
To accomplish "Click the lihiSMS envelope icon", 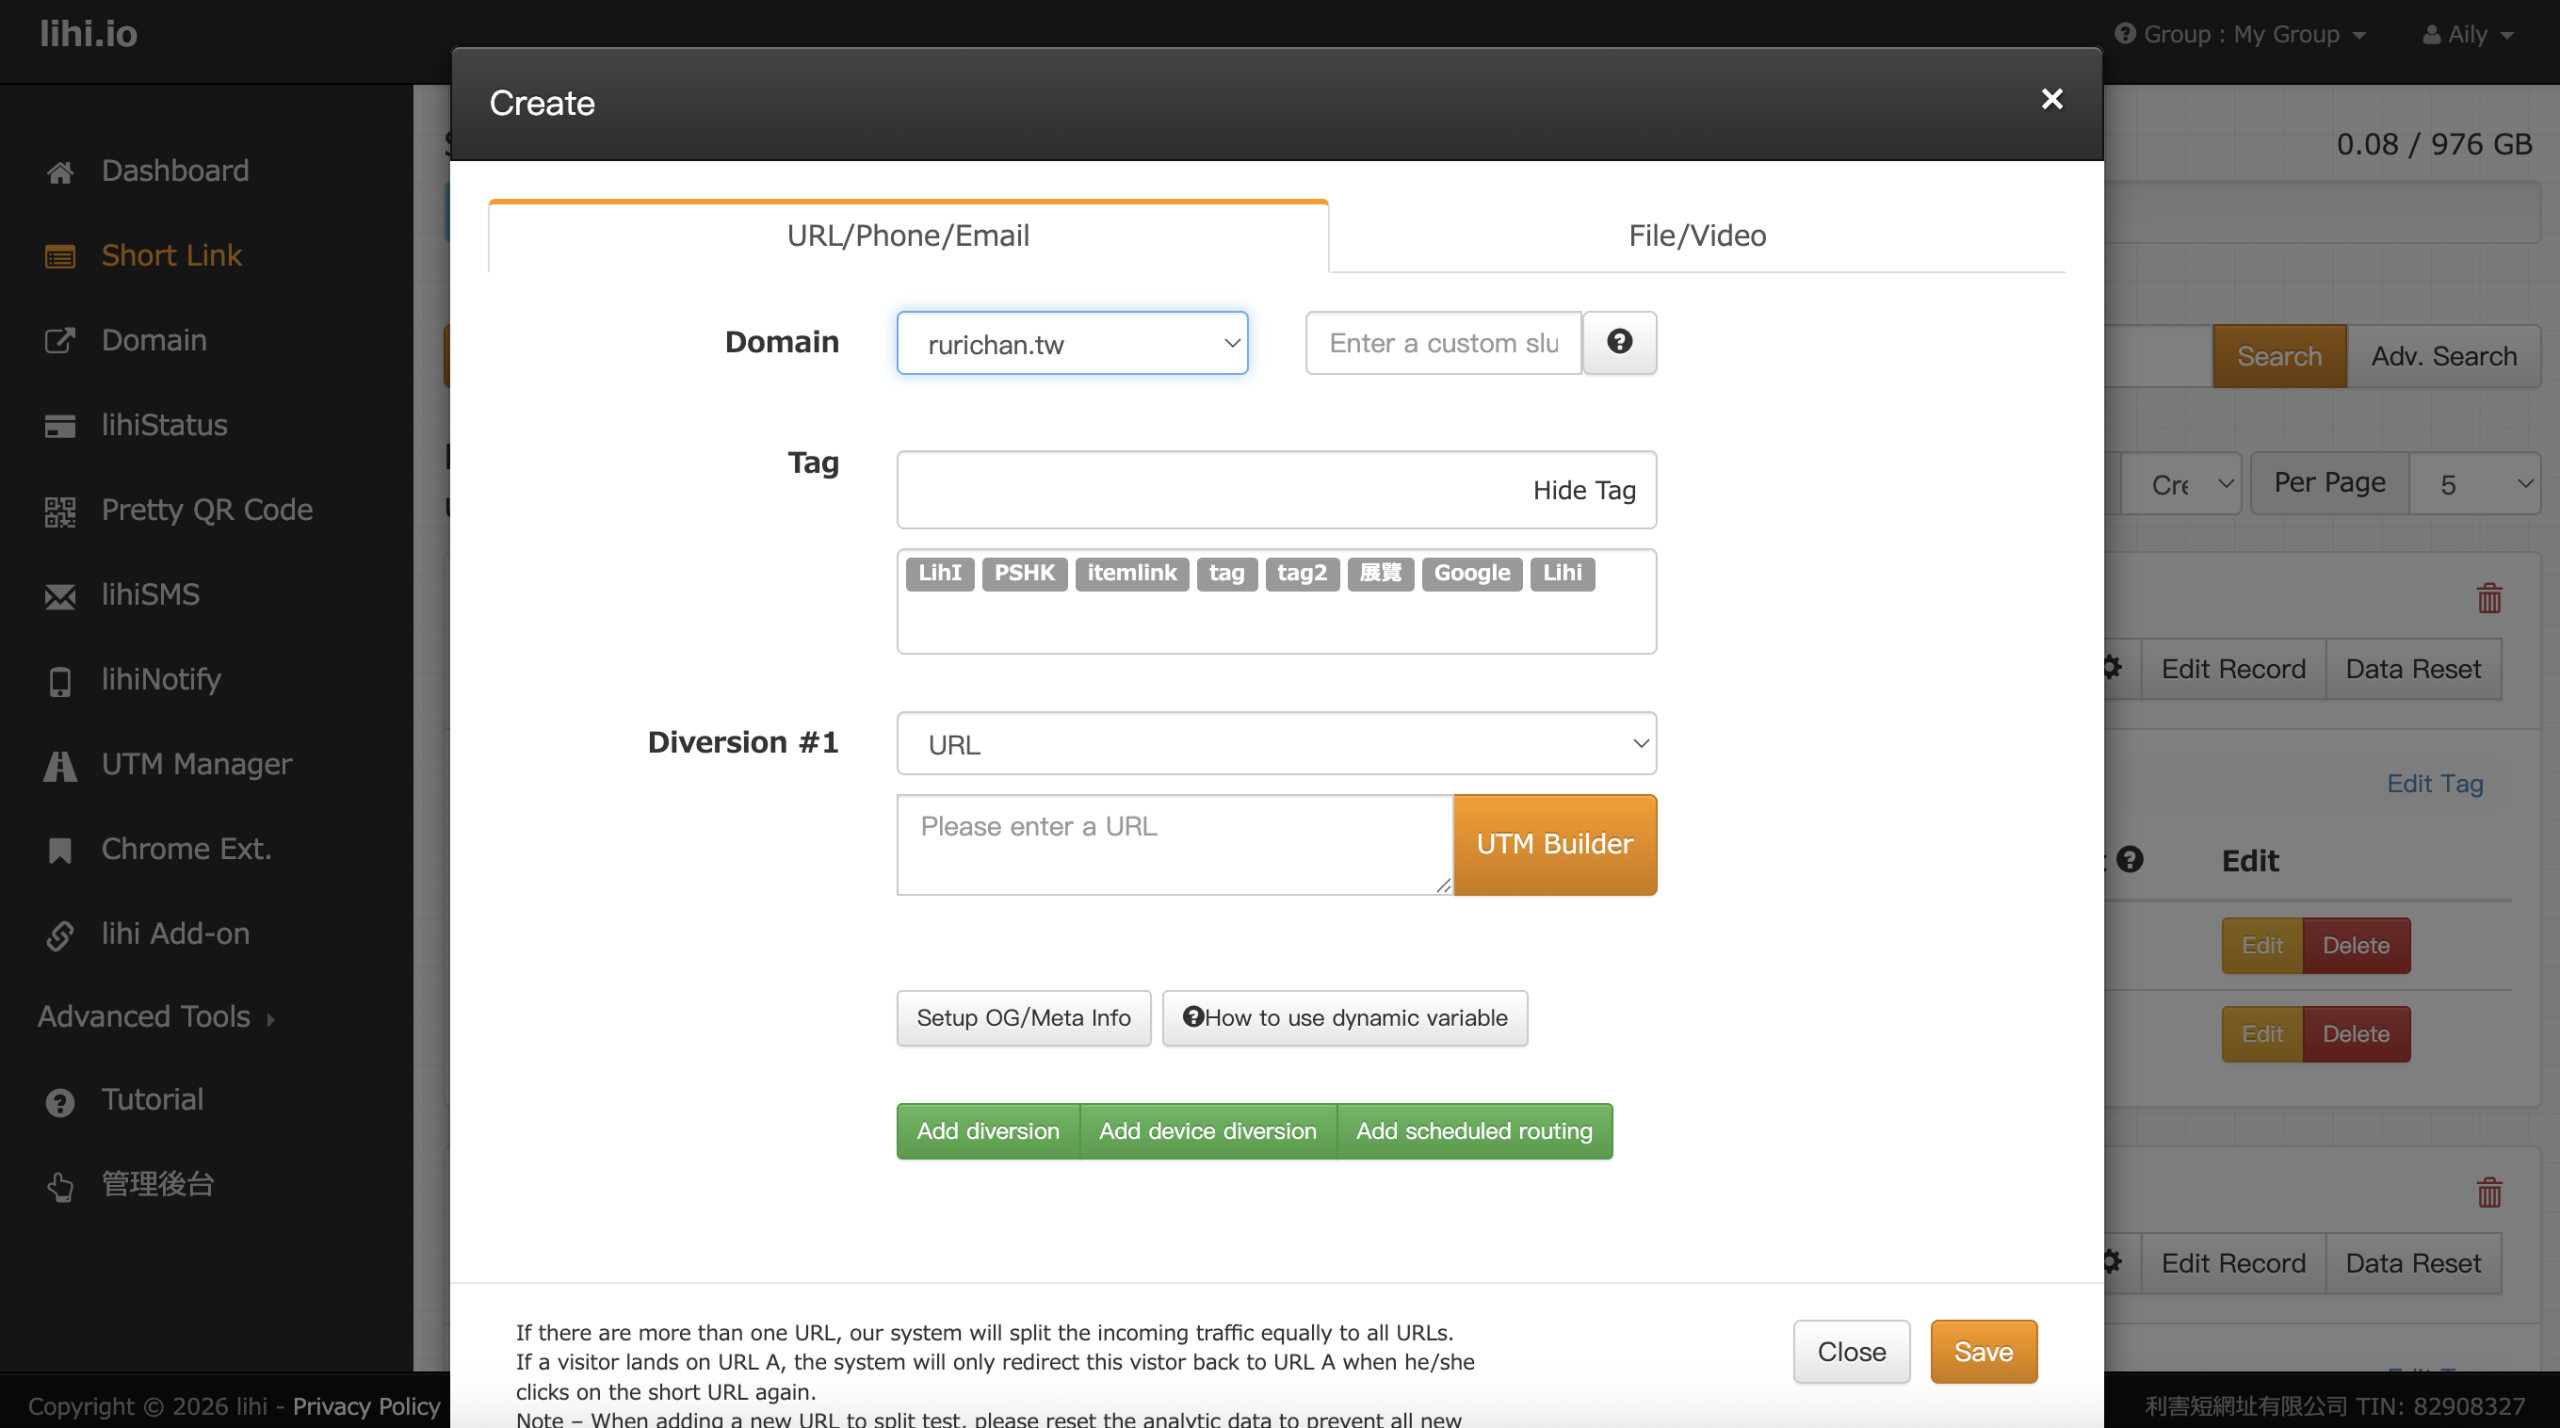I will tap(60, 596).
